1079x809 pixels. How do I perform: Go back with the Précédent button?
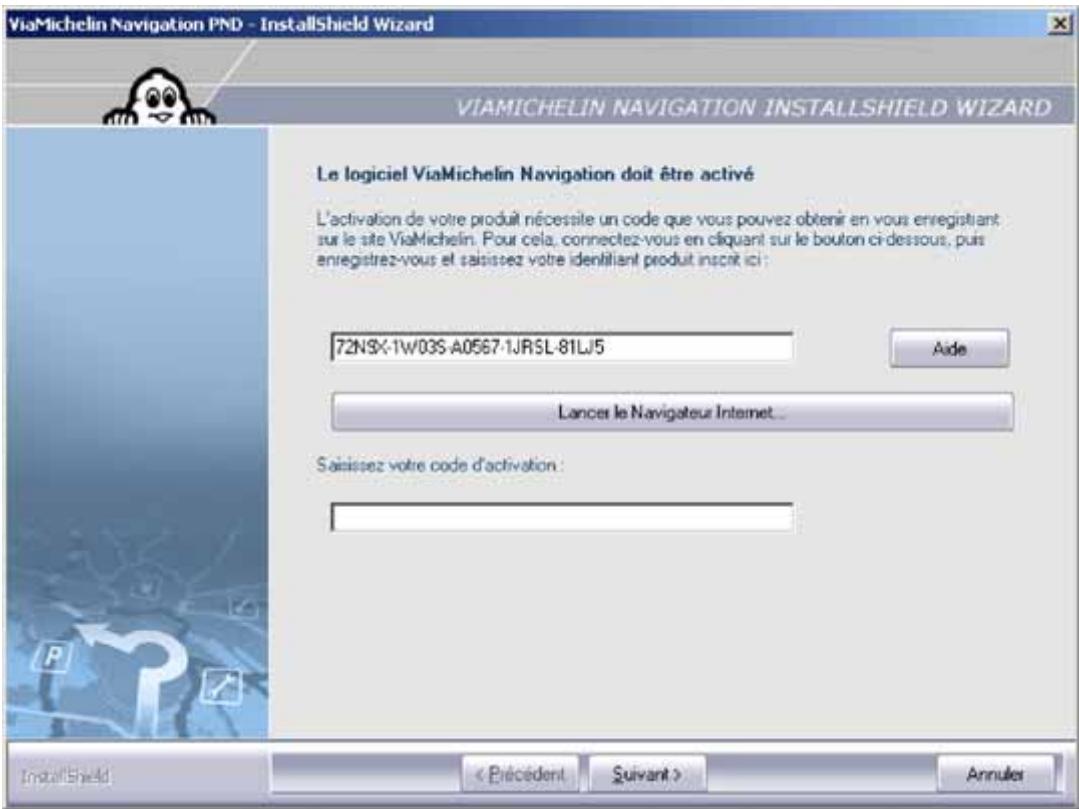pyautogui.click(x=520, y=774)
